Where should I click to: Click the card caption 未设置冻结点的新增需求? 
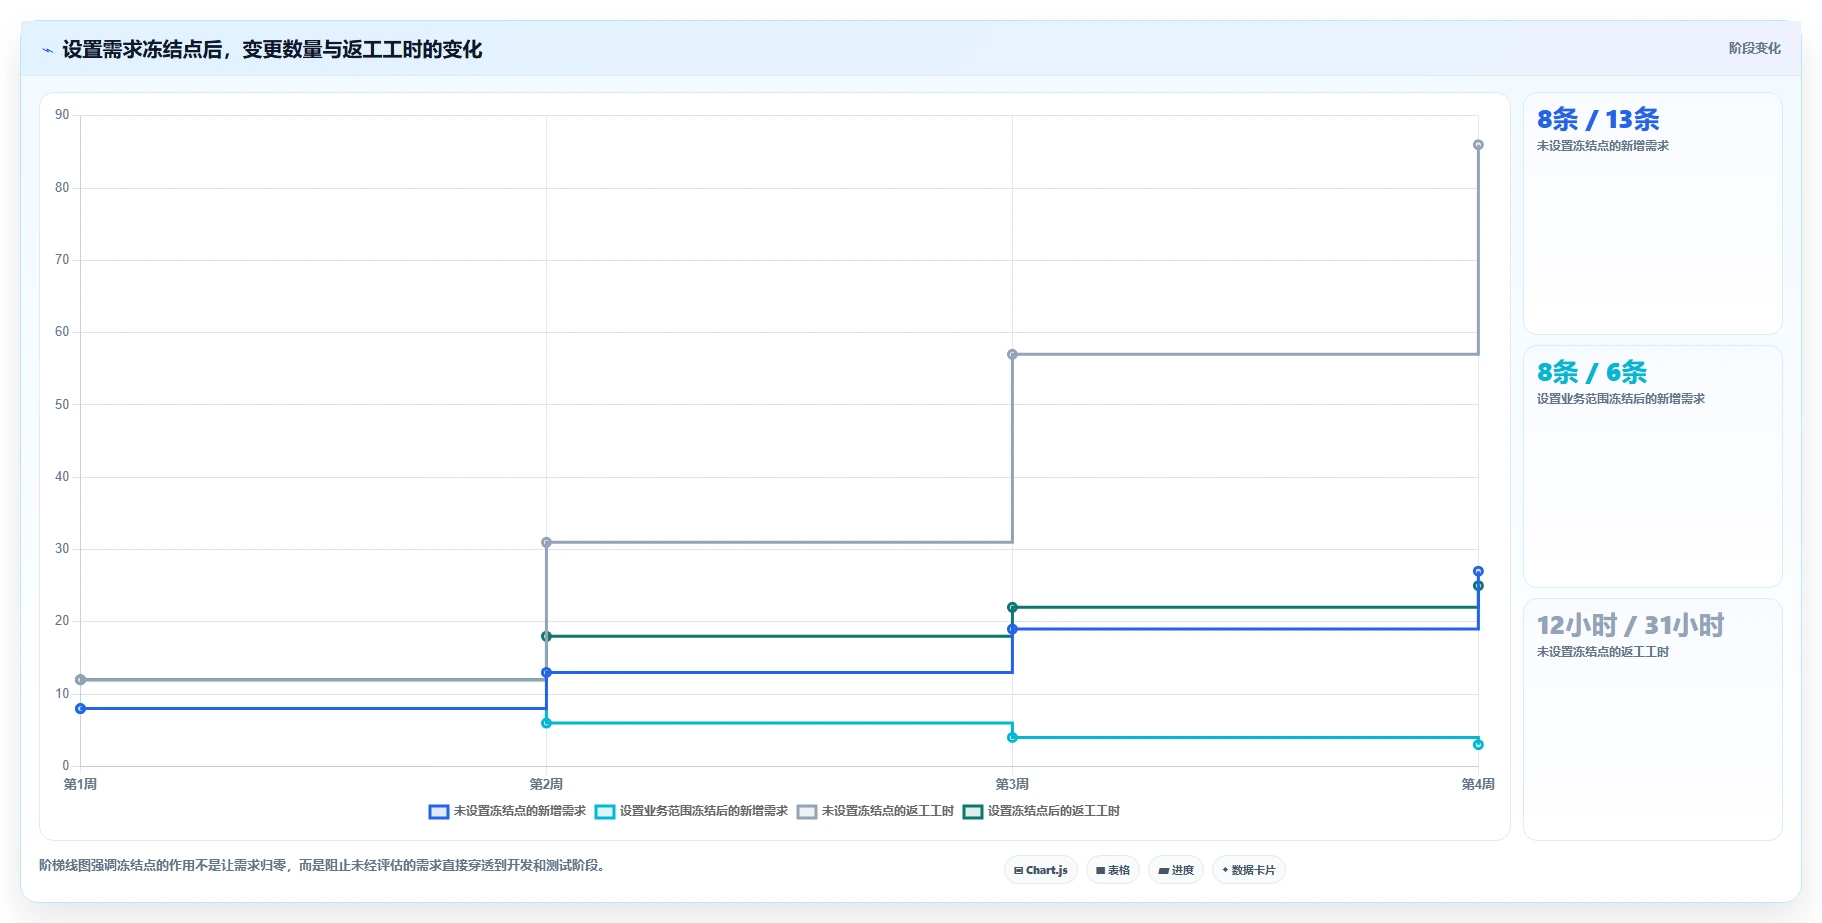click(x=1603, y=146)
